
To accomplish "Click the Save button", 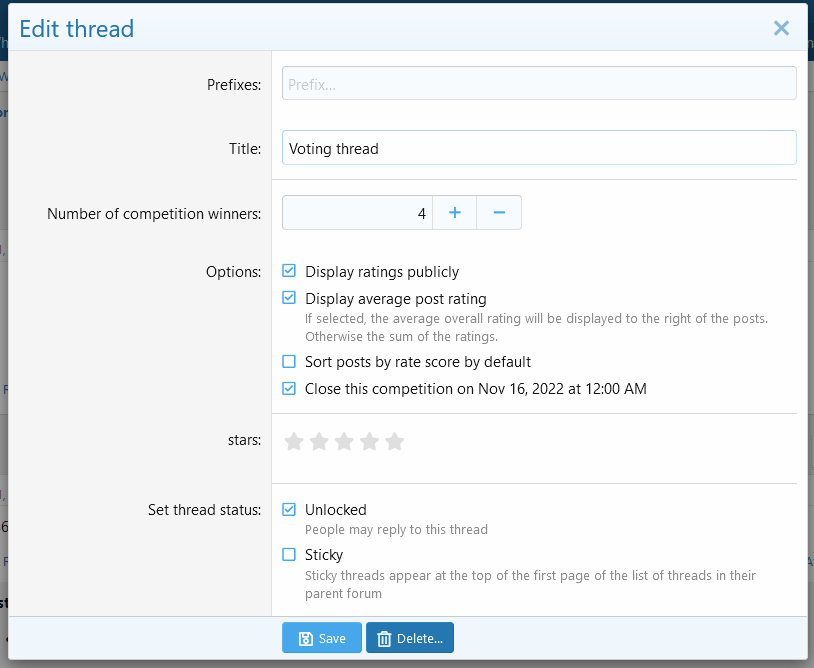I will click(322, 637).
